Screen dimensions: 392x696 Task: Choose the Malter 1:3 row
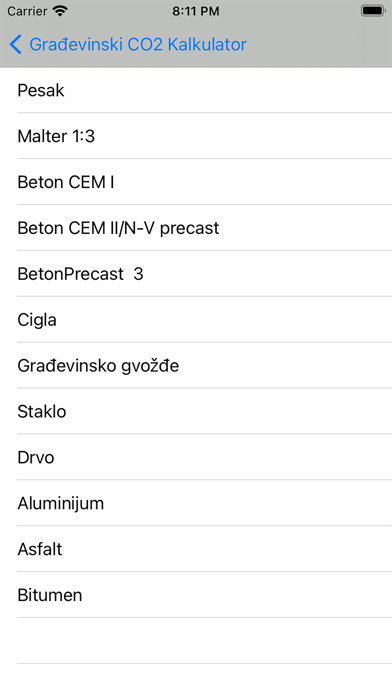click(x=196, y=136)
